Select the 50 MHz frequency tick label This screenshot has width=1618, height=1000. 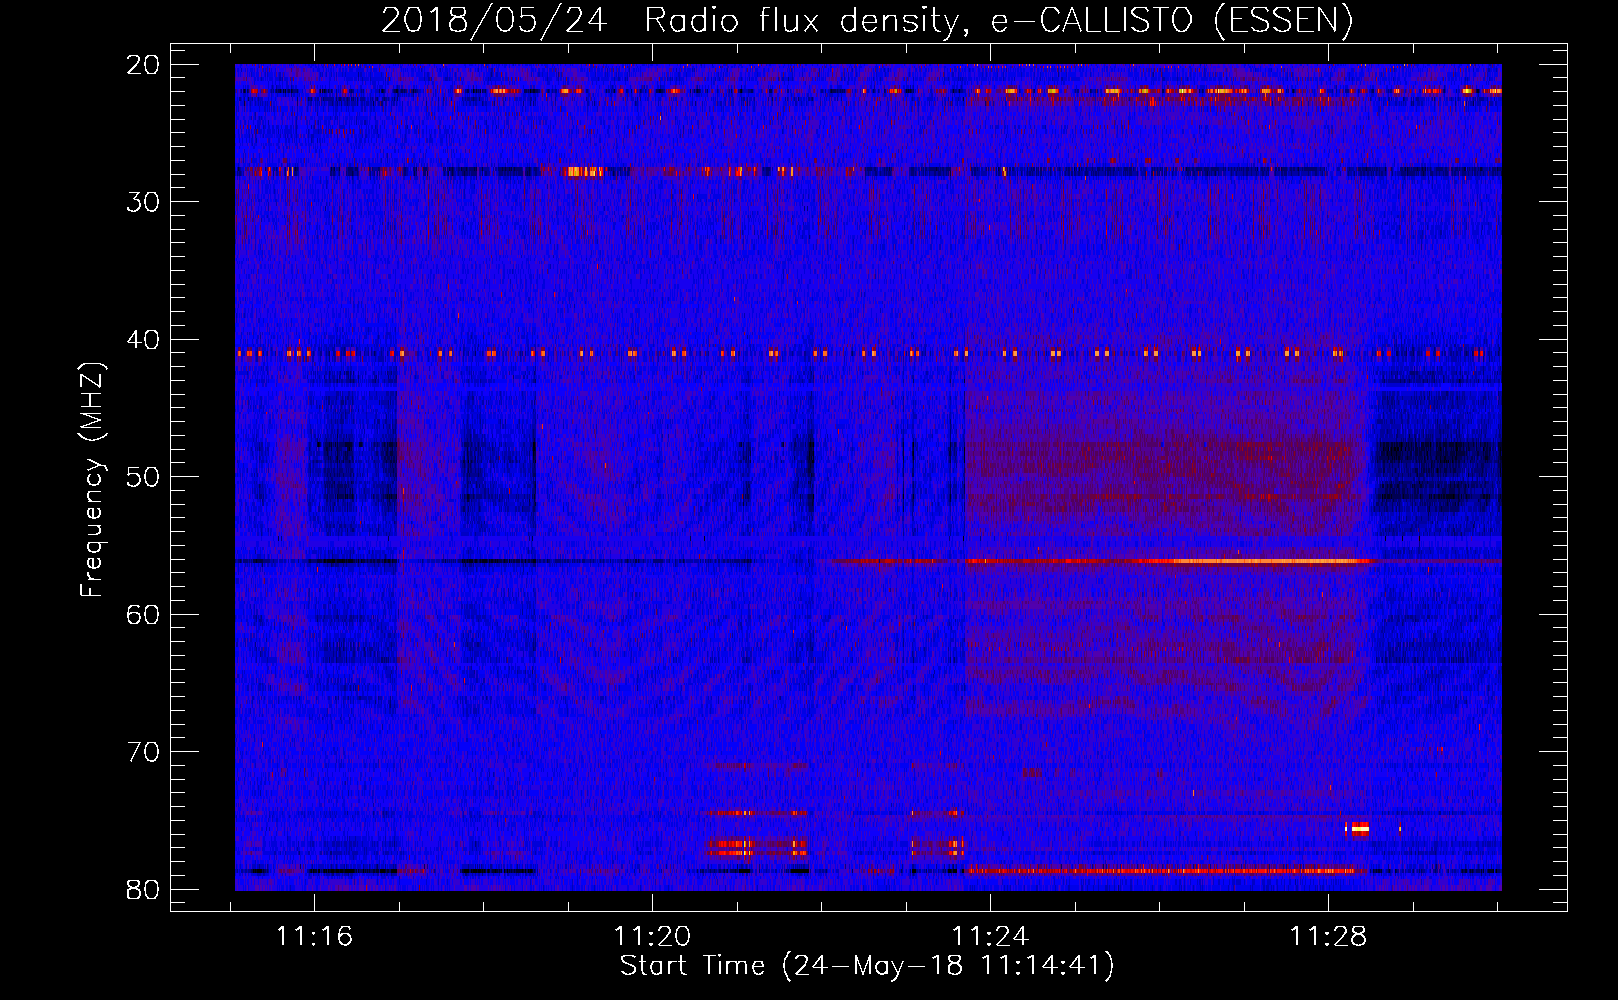(x=144, y=477)
